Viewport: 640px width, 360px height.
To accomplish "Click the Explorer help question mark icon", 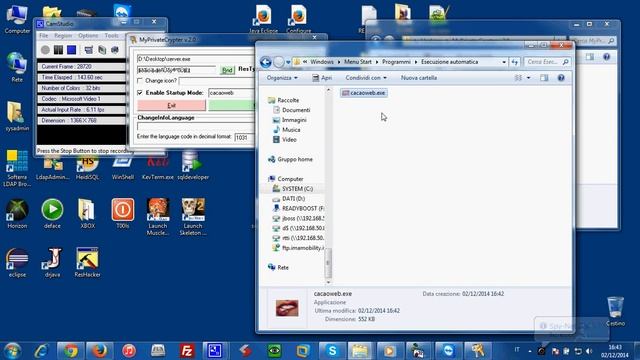I will pyautogui.click(x=561, y=78).
